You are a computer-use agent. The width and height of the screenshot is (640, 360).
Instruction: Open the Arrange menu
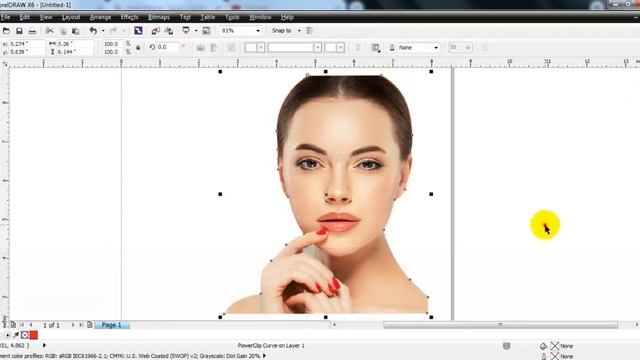pos(100,17)
